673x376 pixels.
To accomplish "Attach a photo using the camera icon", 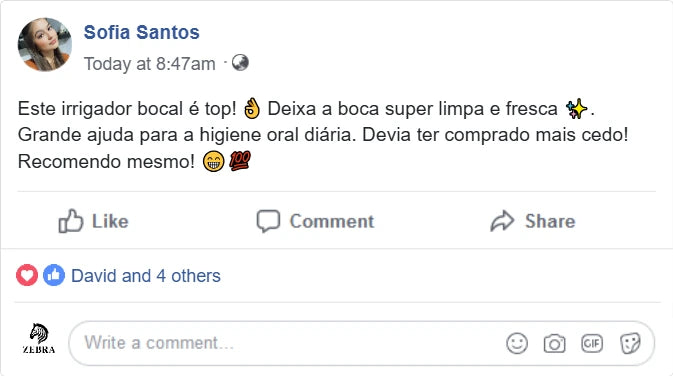I will point(554,343).
